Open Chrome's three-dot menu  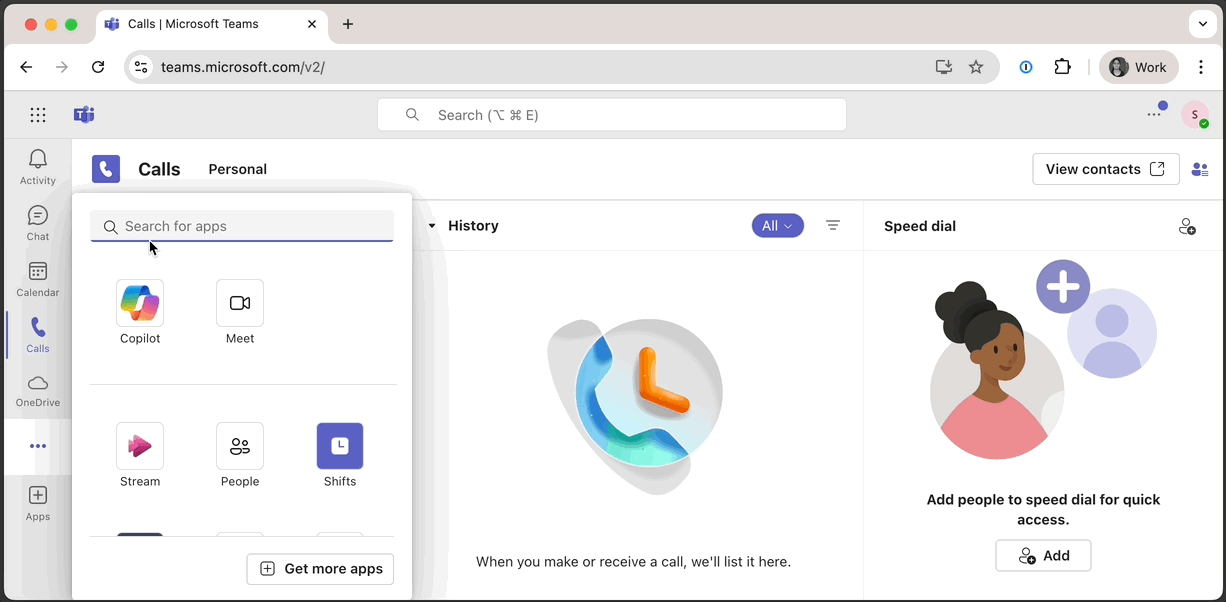pos(1201,67)
